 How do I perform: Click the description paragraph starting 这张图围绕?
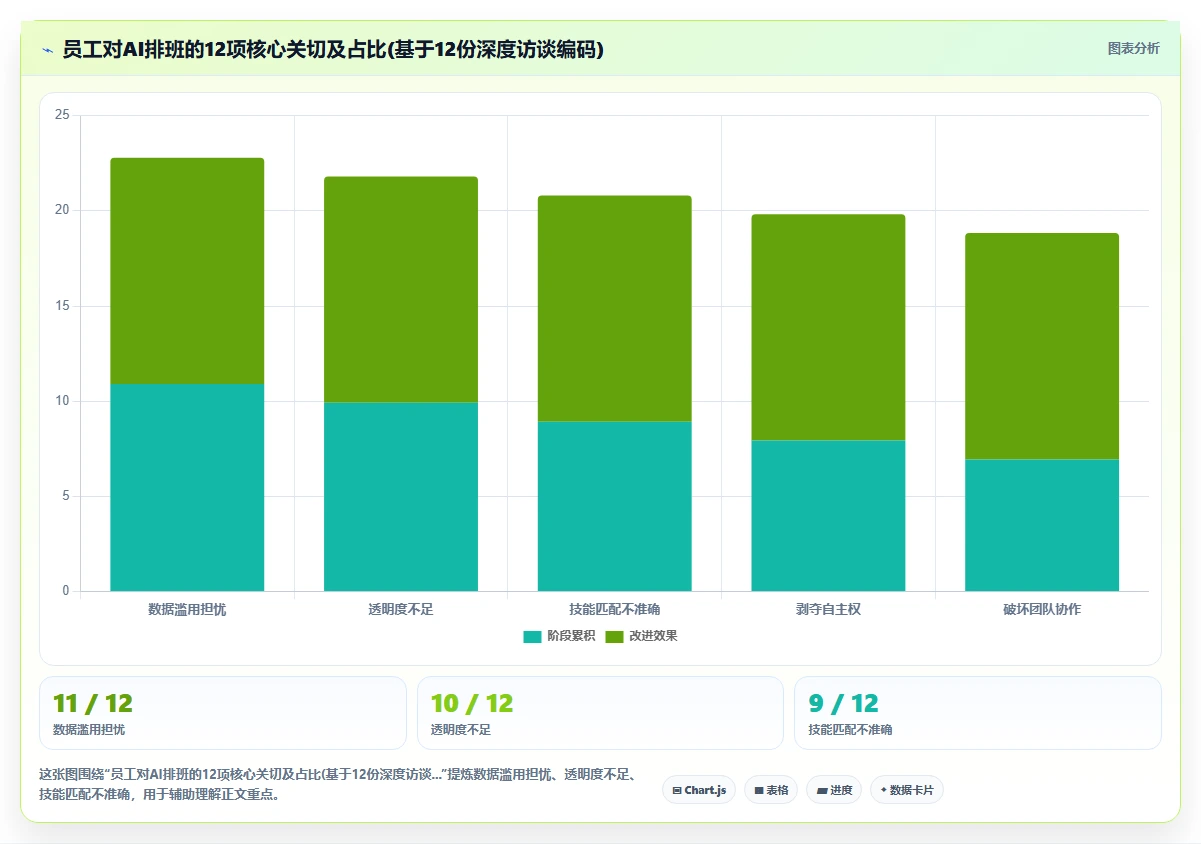pos(337,784)
